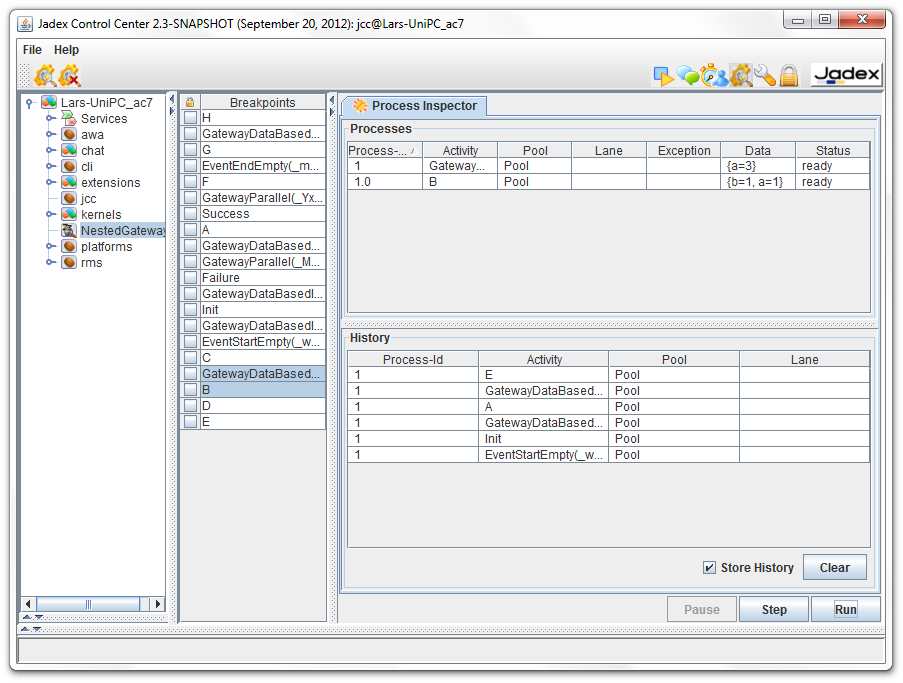Remove component via gear icon with red X

click(x=68, y=76)
